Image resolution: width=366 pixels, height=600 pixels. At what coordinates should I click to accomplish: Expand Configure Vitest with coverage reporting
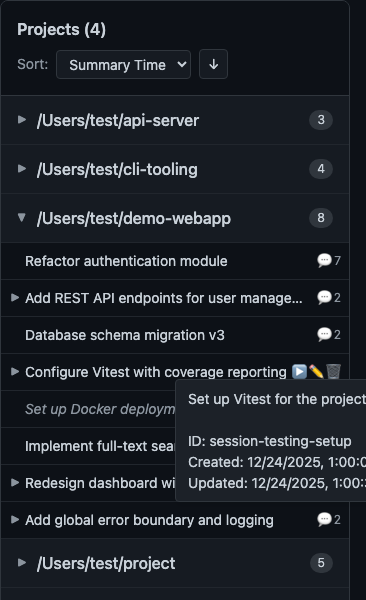pos(15,371)
